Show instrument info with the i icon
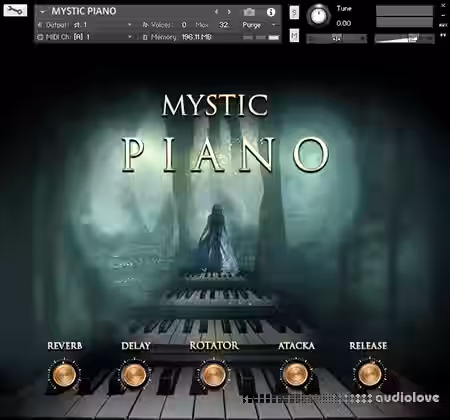The width and height of the screenshot is (450, 420). coord(271,12)
